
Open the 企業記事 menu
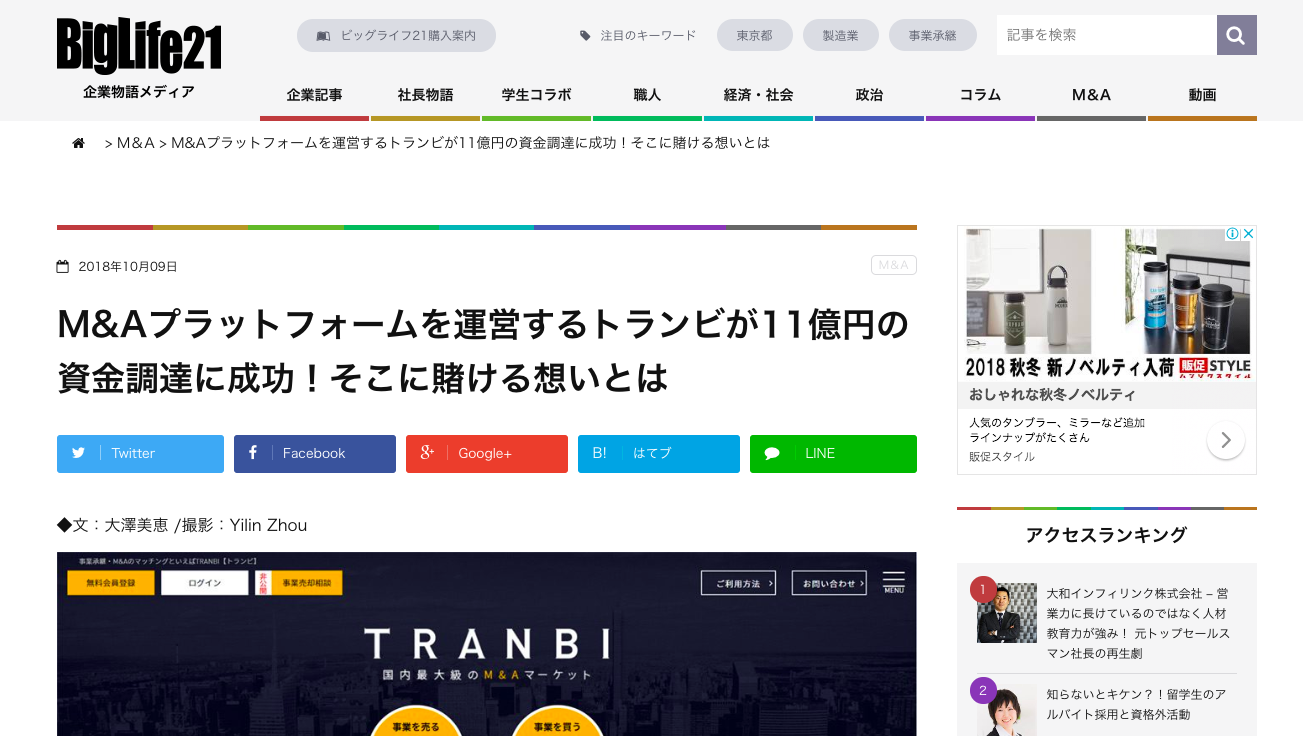point(314,96)
